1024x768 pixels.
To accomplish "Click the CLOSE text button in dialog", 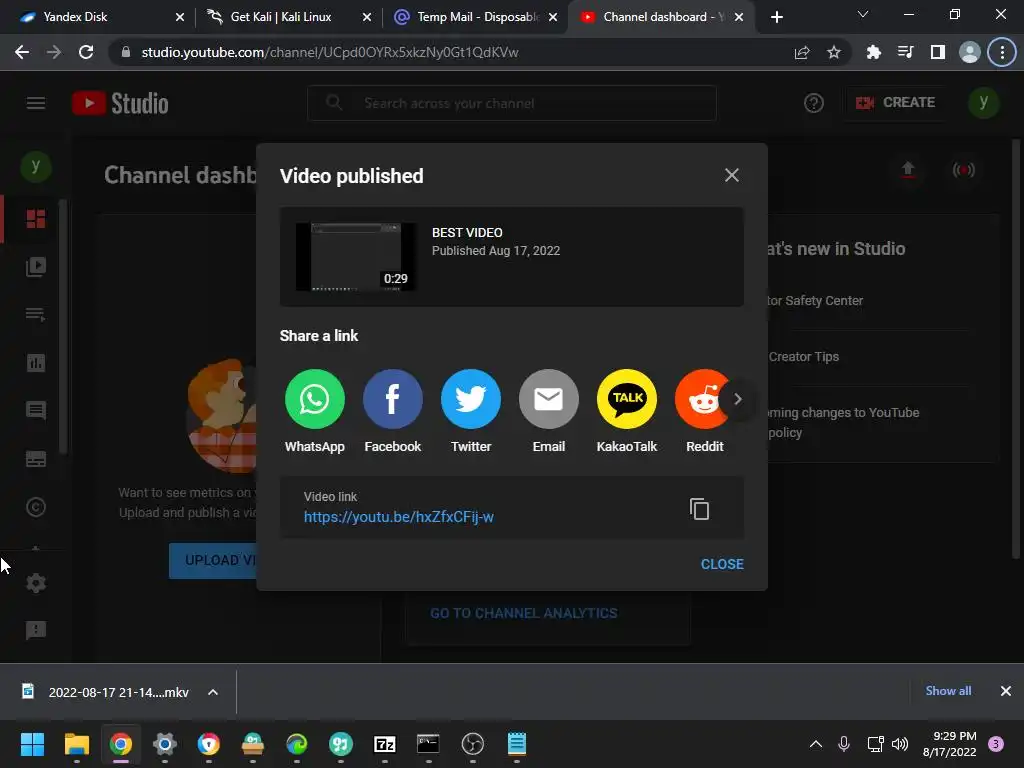I will click(x=722, y=564).
